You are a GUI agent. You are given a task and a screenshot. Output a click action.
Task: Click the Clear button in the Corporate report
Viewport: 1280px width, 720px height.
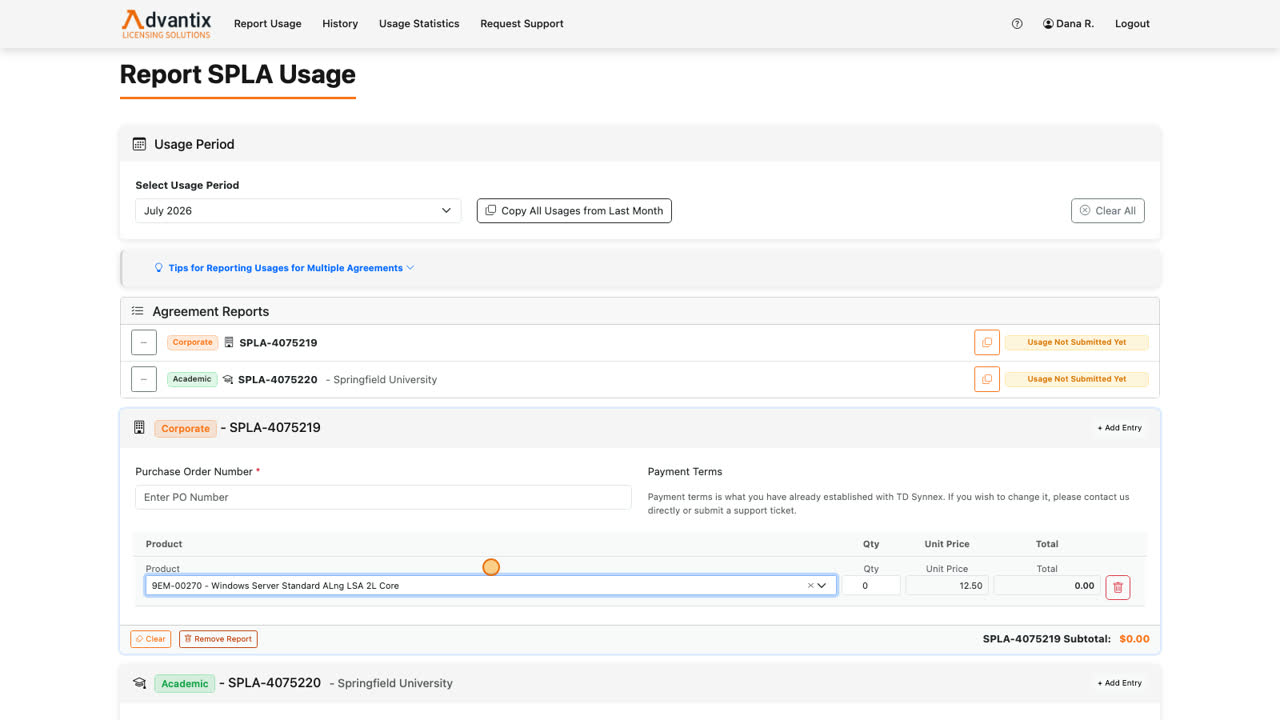(x=151, y=639)
